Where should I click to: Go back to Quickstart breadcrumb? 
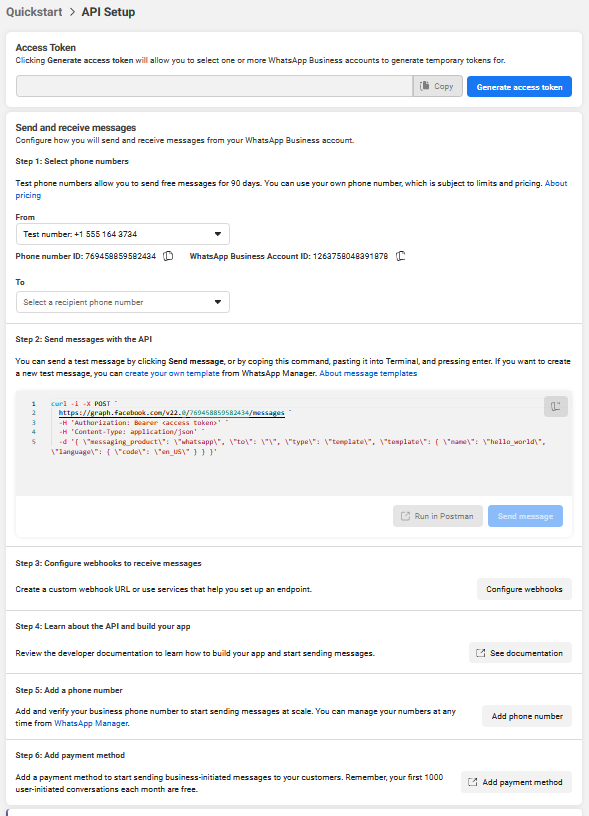(x=34, y=12)
